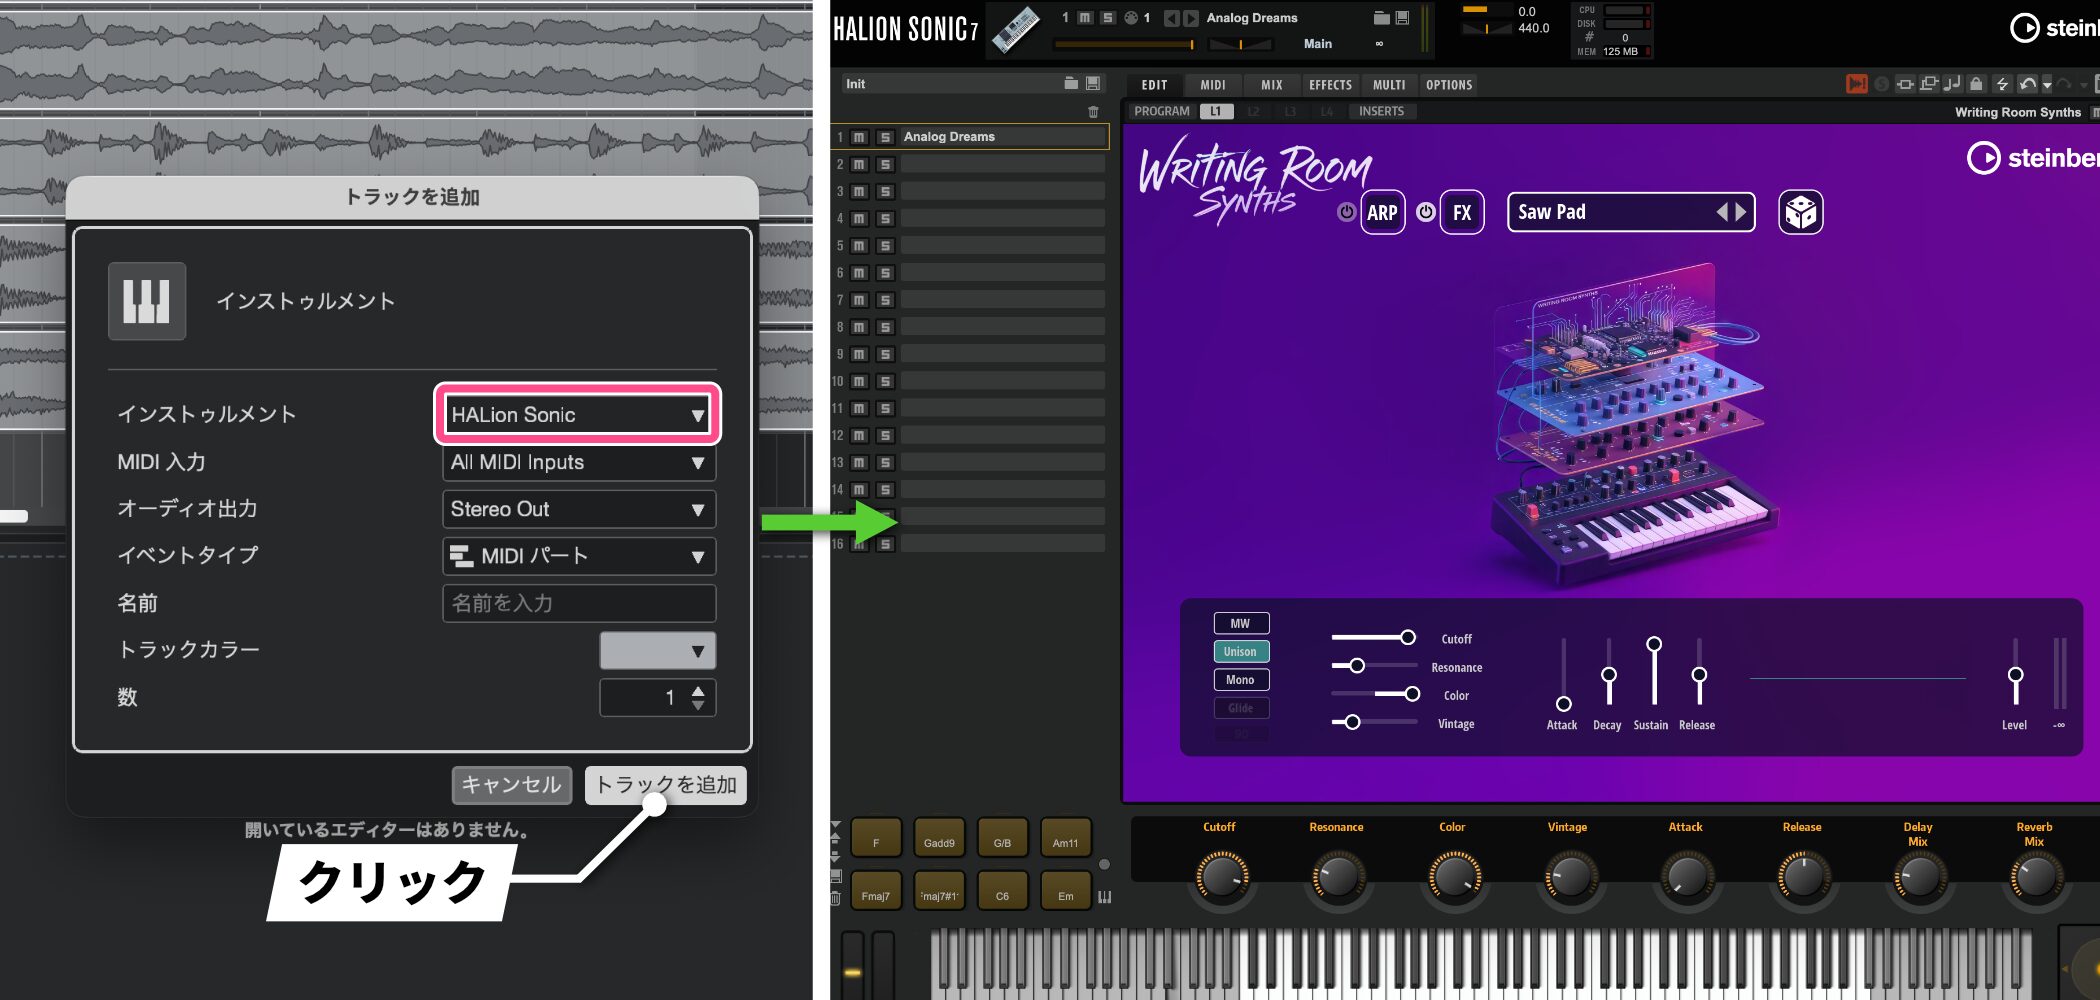
Task: Save multi using disk icon beside Init
Action: click(x=1093, y=84)
